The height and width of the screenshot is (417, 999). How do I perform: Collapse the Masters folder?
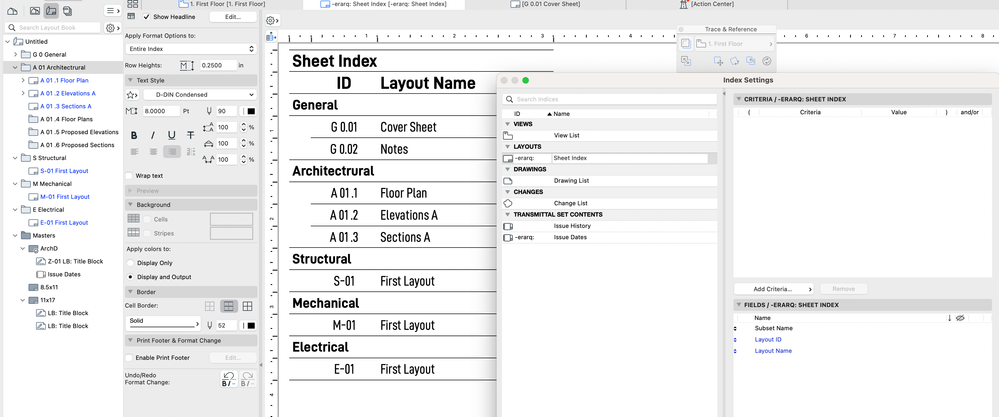[15, 236]
